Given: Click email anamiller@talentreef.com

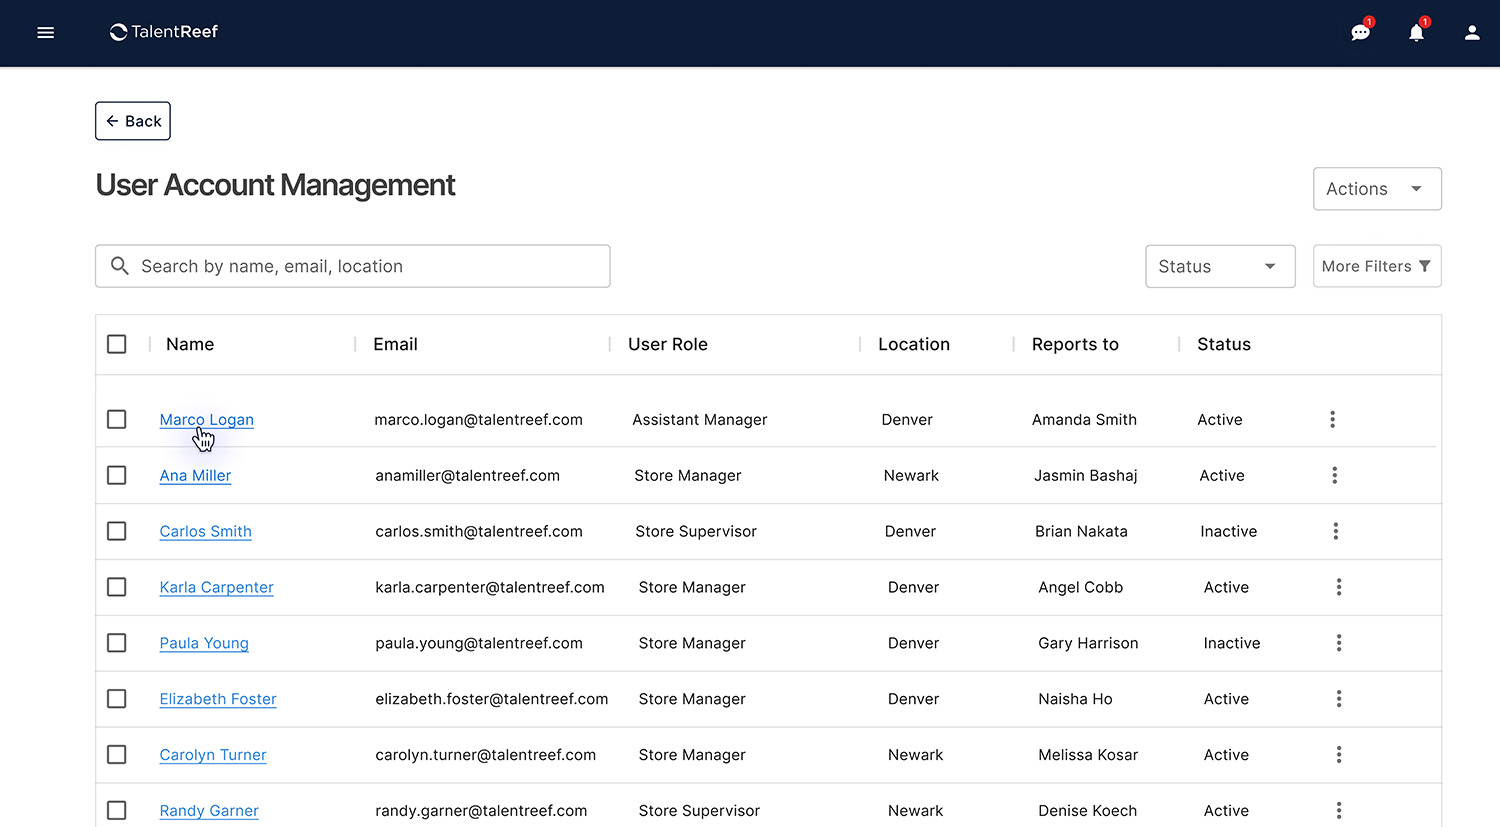Looking at the screenshot, I should point(467,476).
